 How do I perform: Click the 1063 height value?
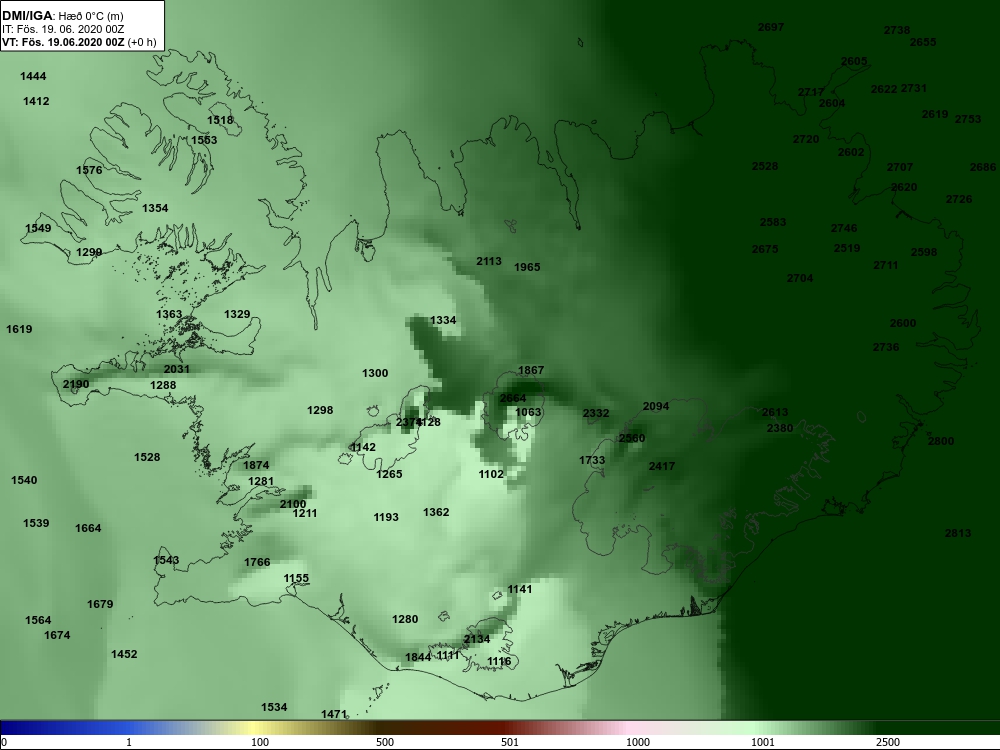(528, 412)
